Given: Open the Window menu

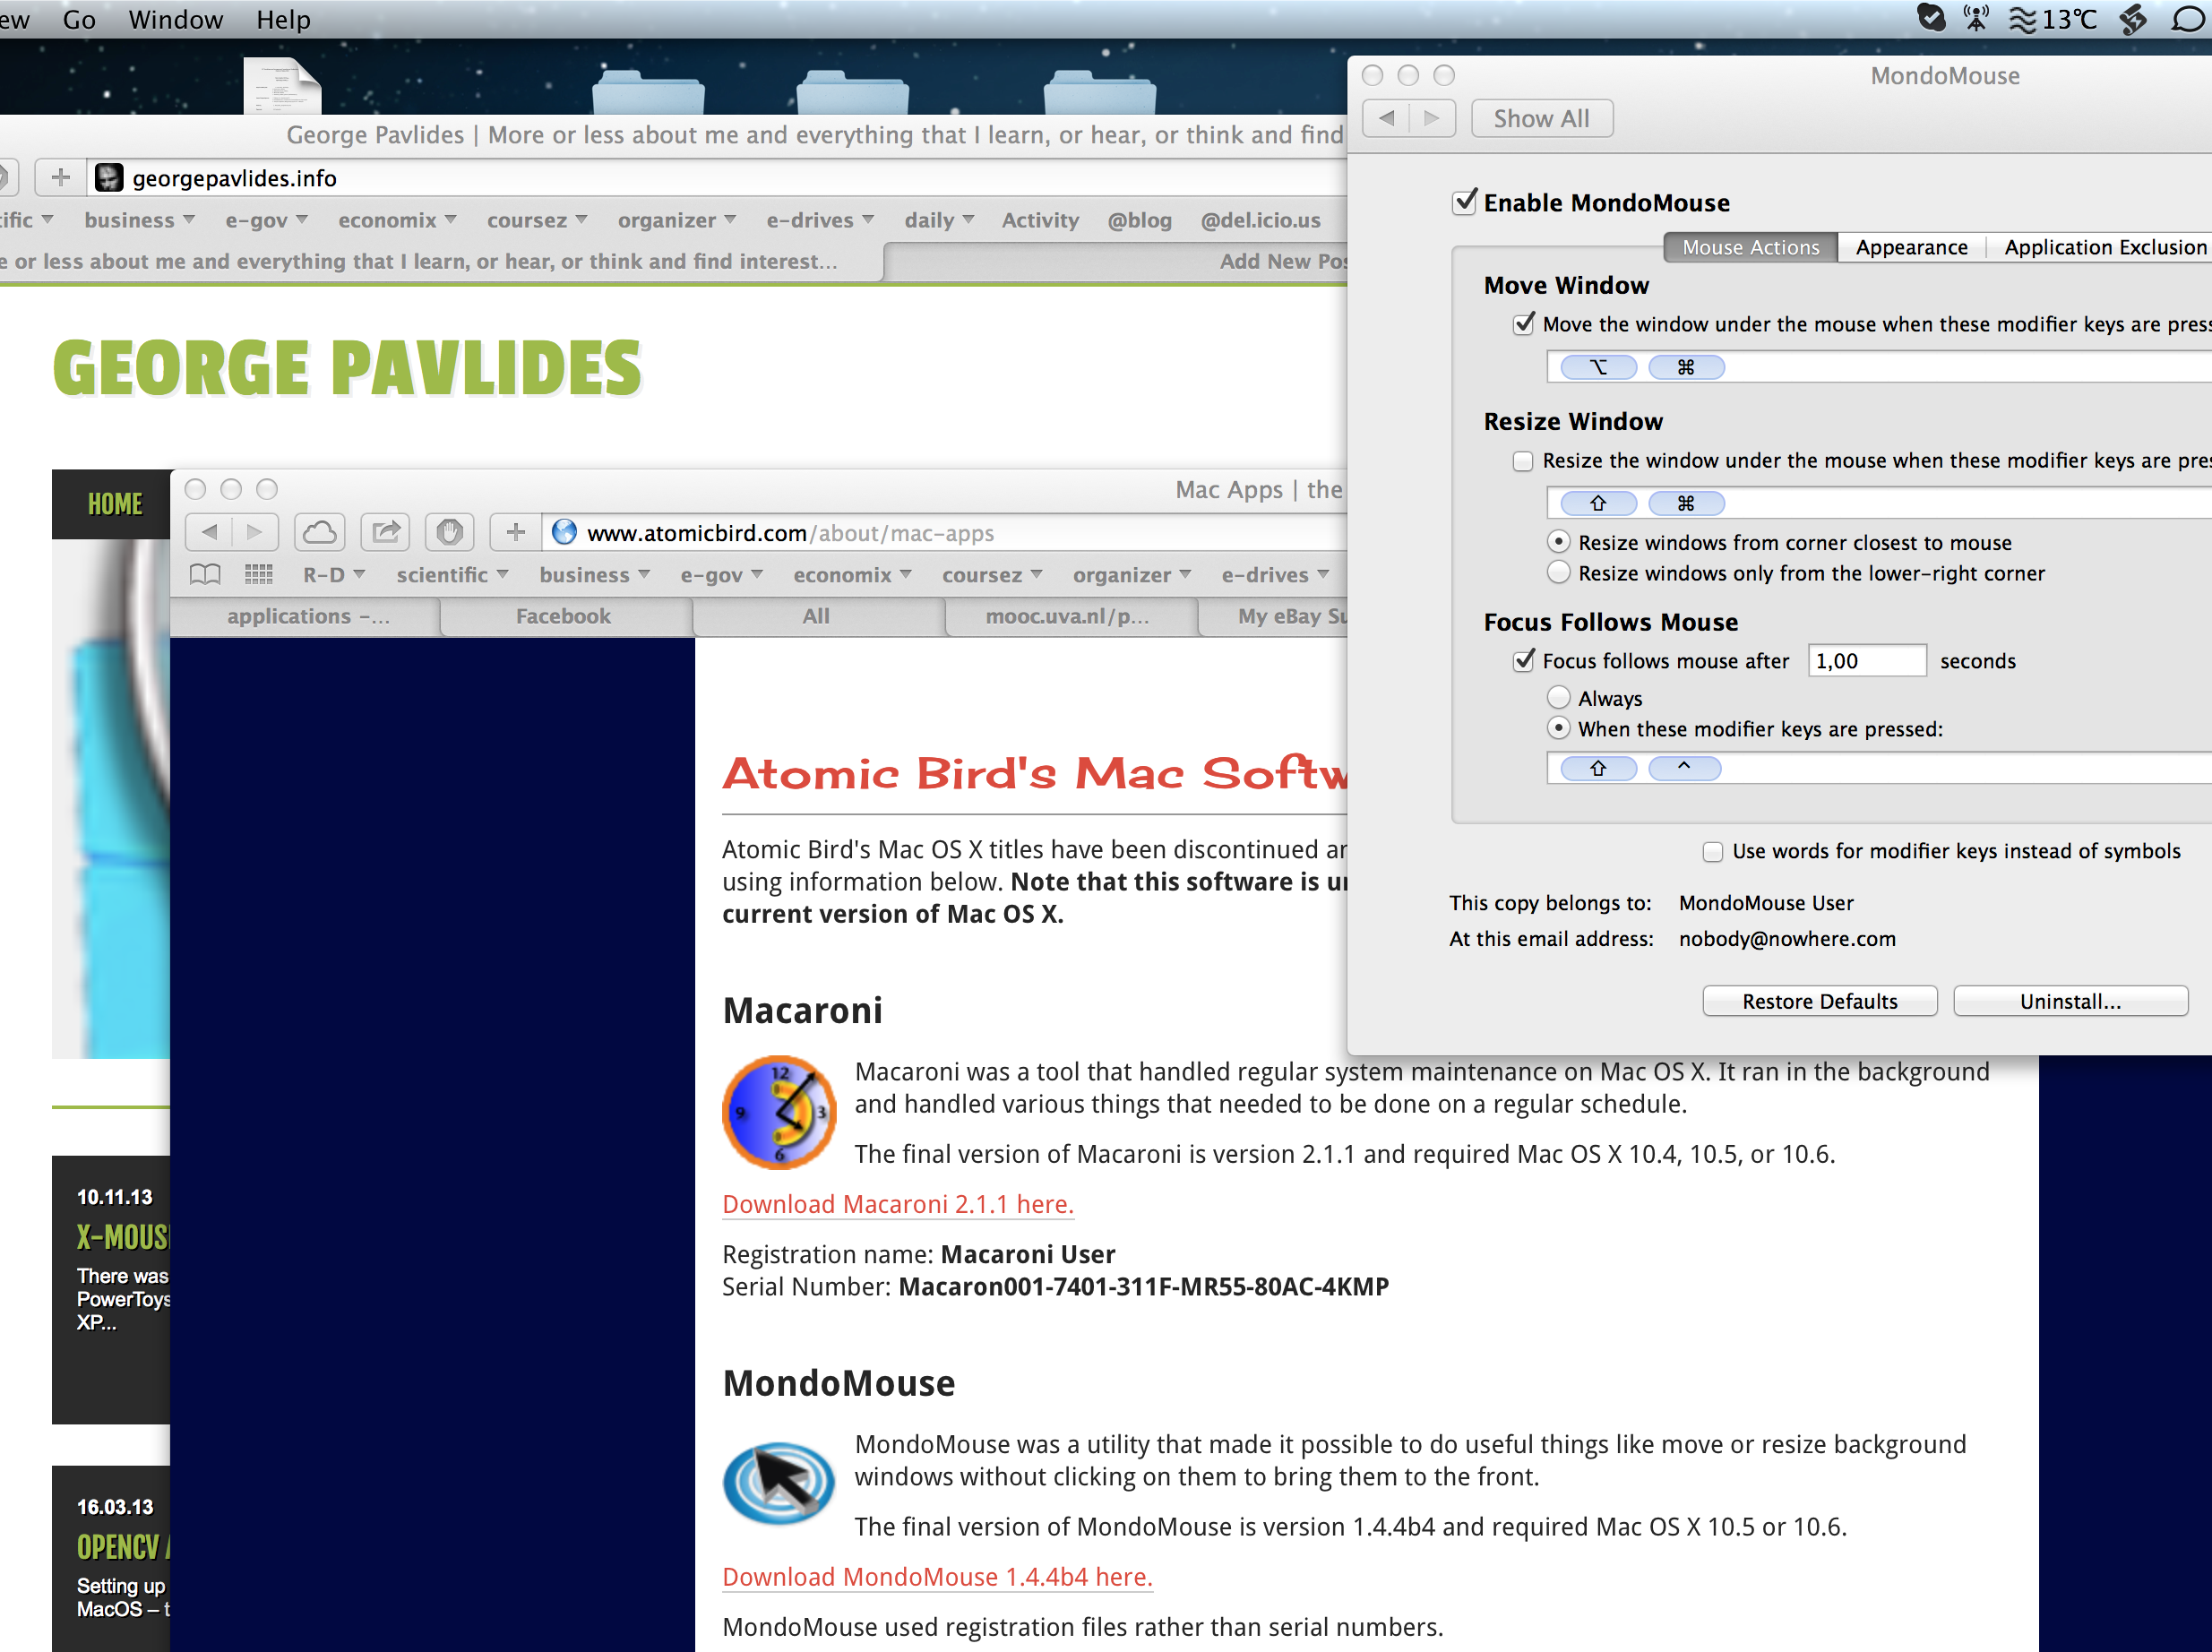Looking at the screenshot, I should (175, 19).
